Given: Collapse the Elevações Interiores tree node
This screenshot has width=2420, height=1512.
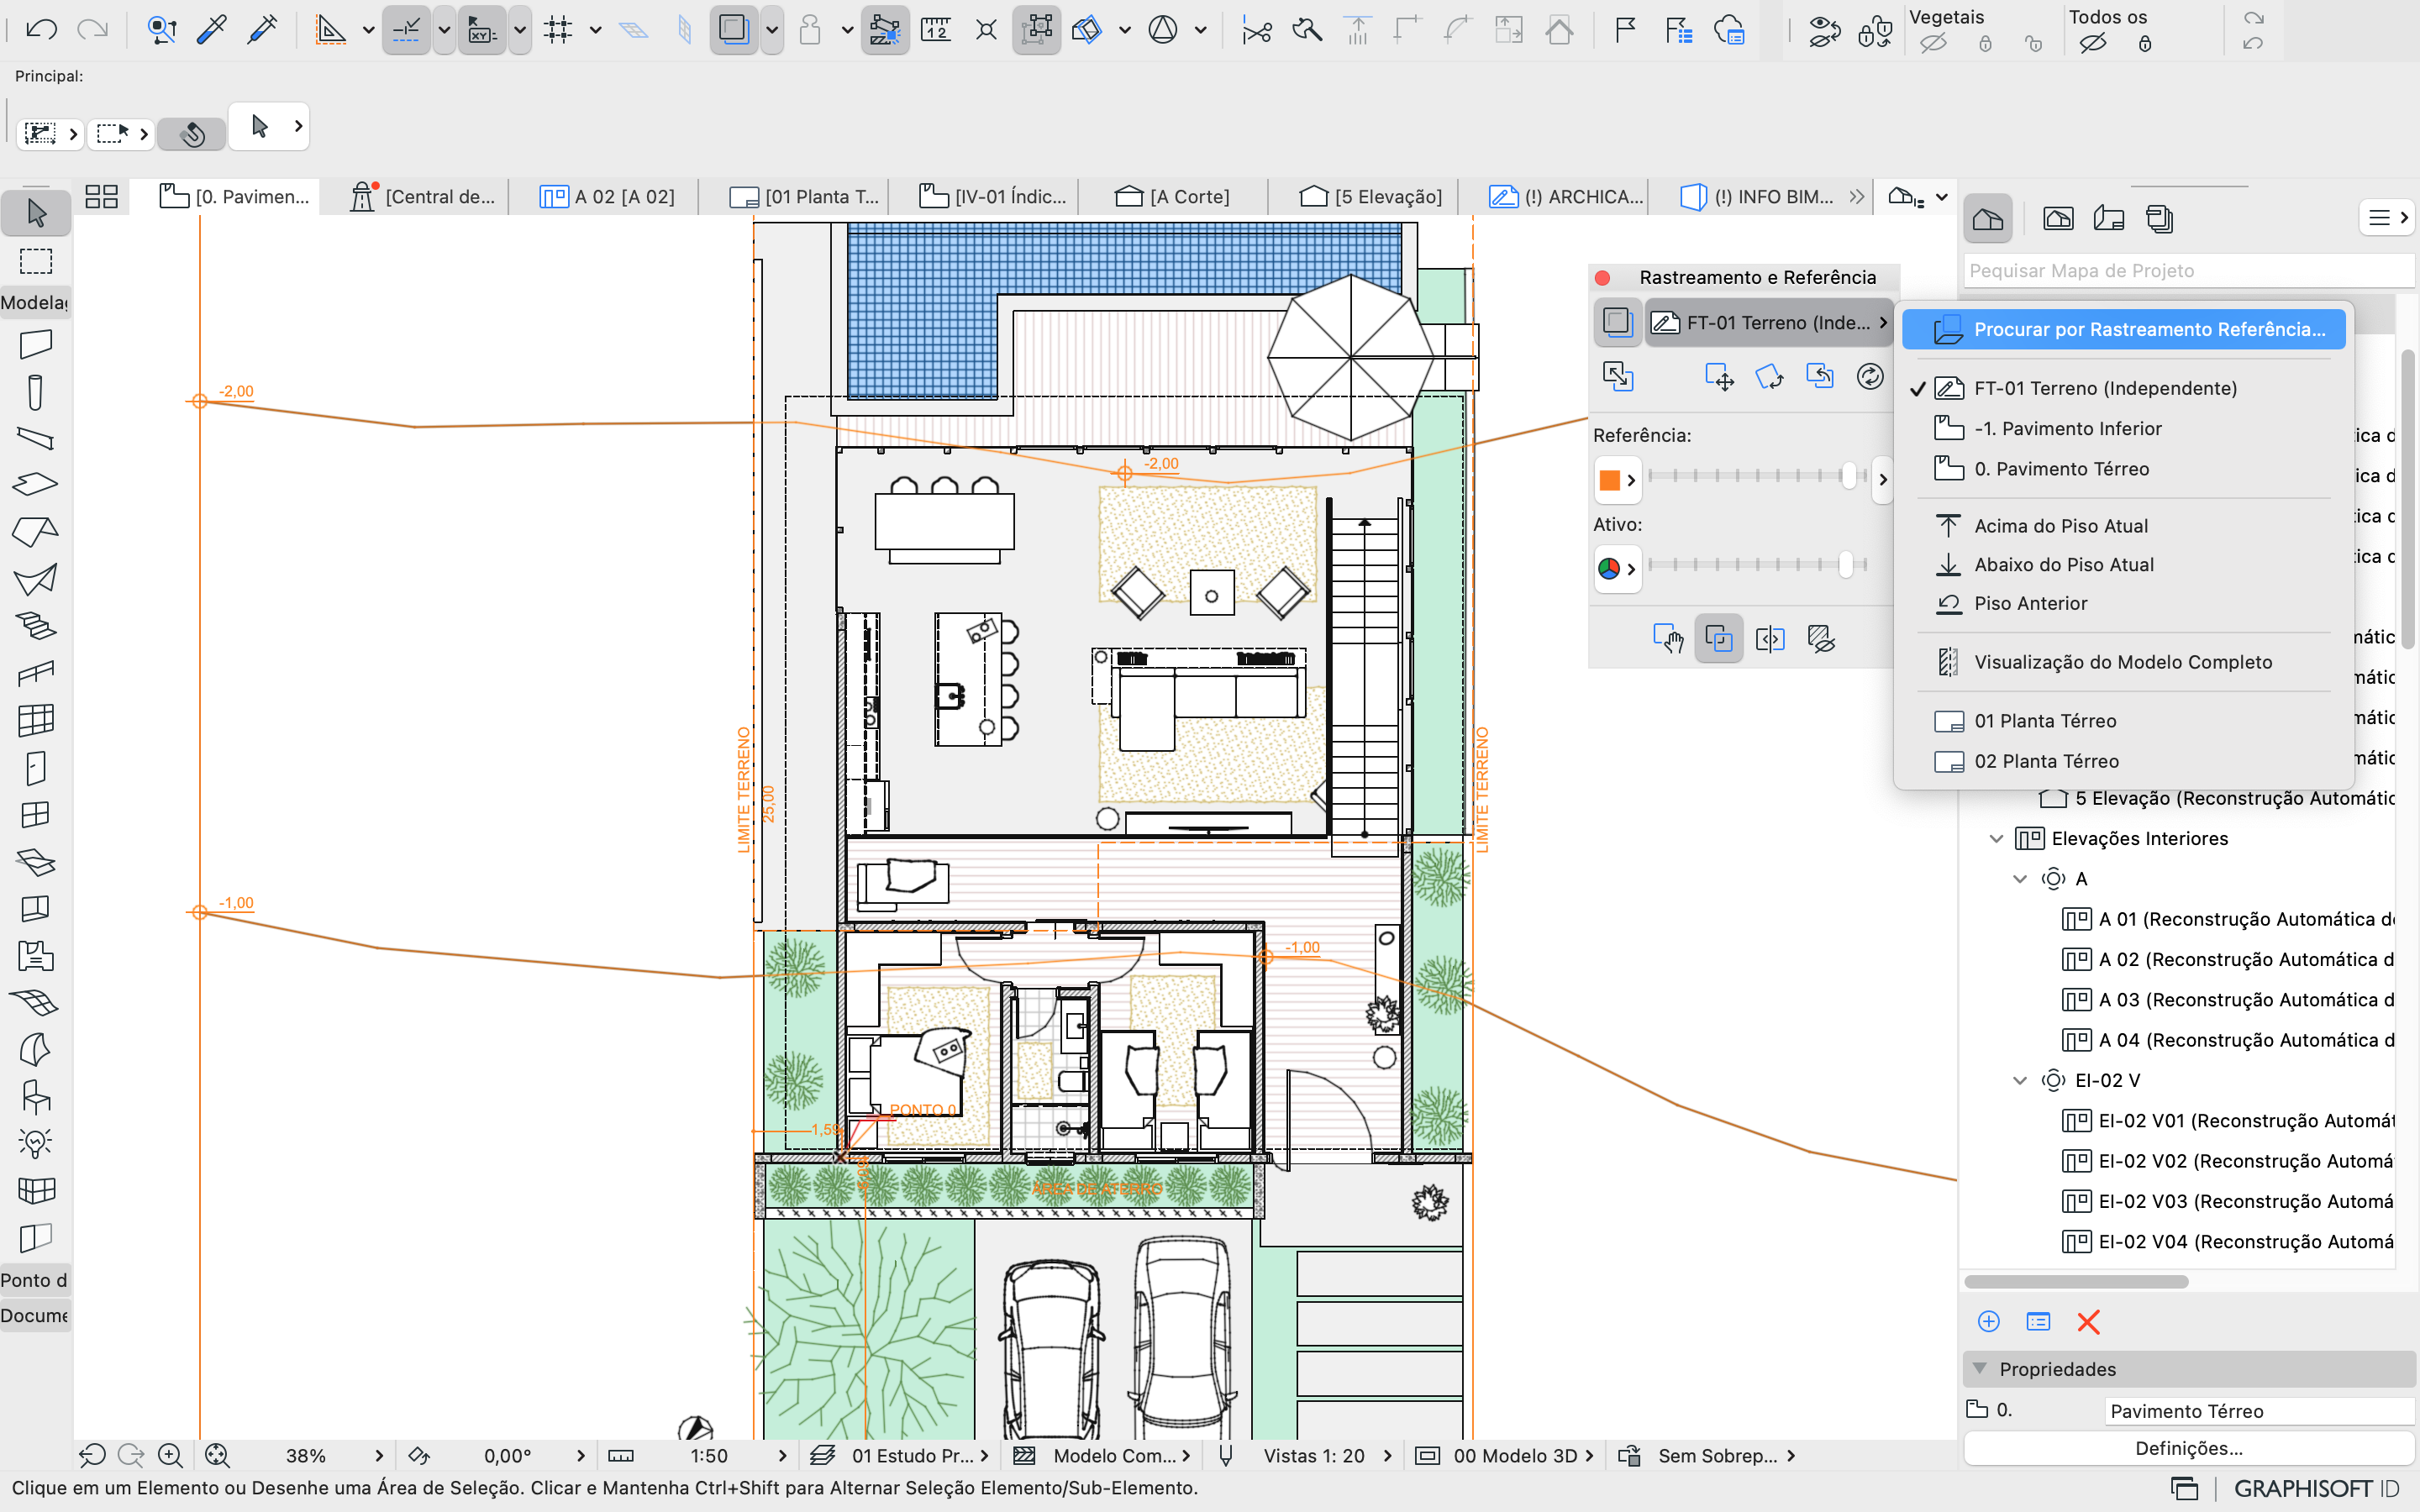Looking at the screenshot, I should tap(1998, 838).
